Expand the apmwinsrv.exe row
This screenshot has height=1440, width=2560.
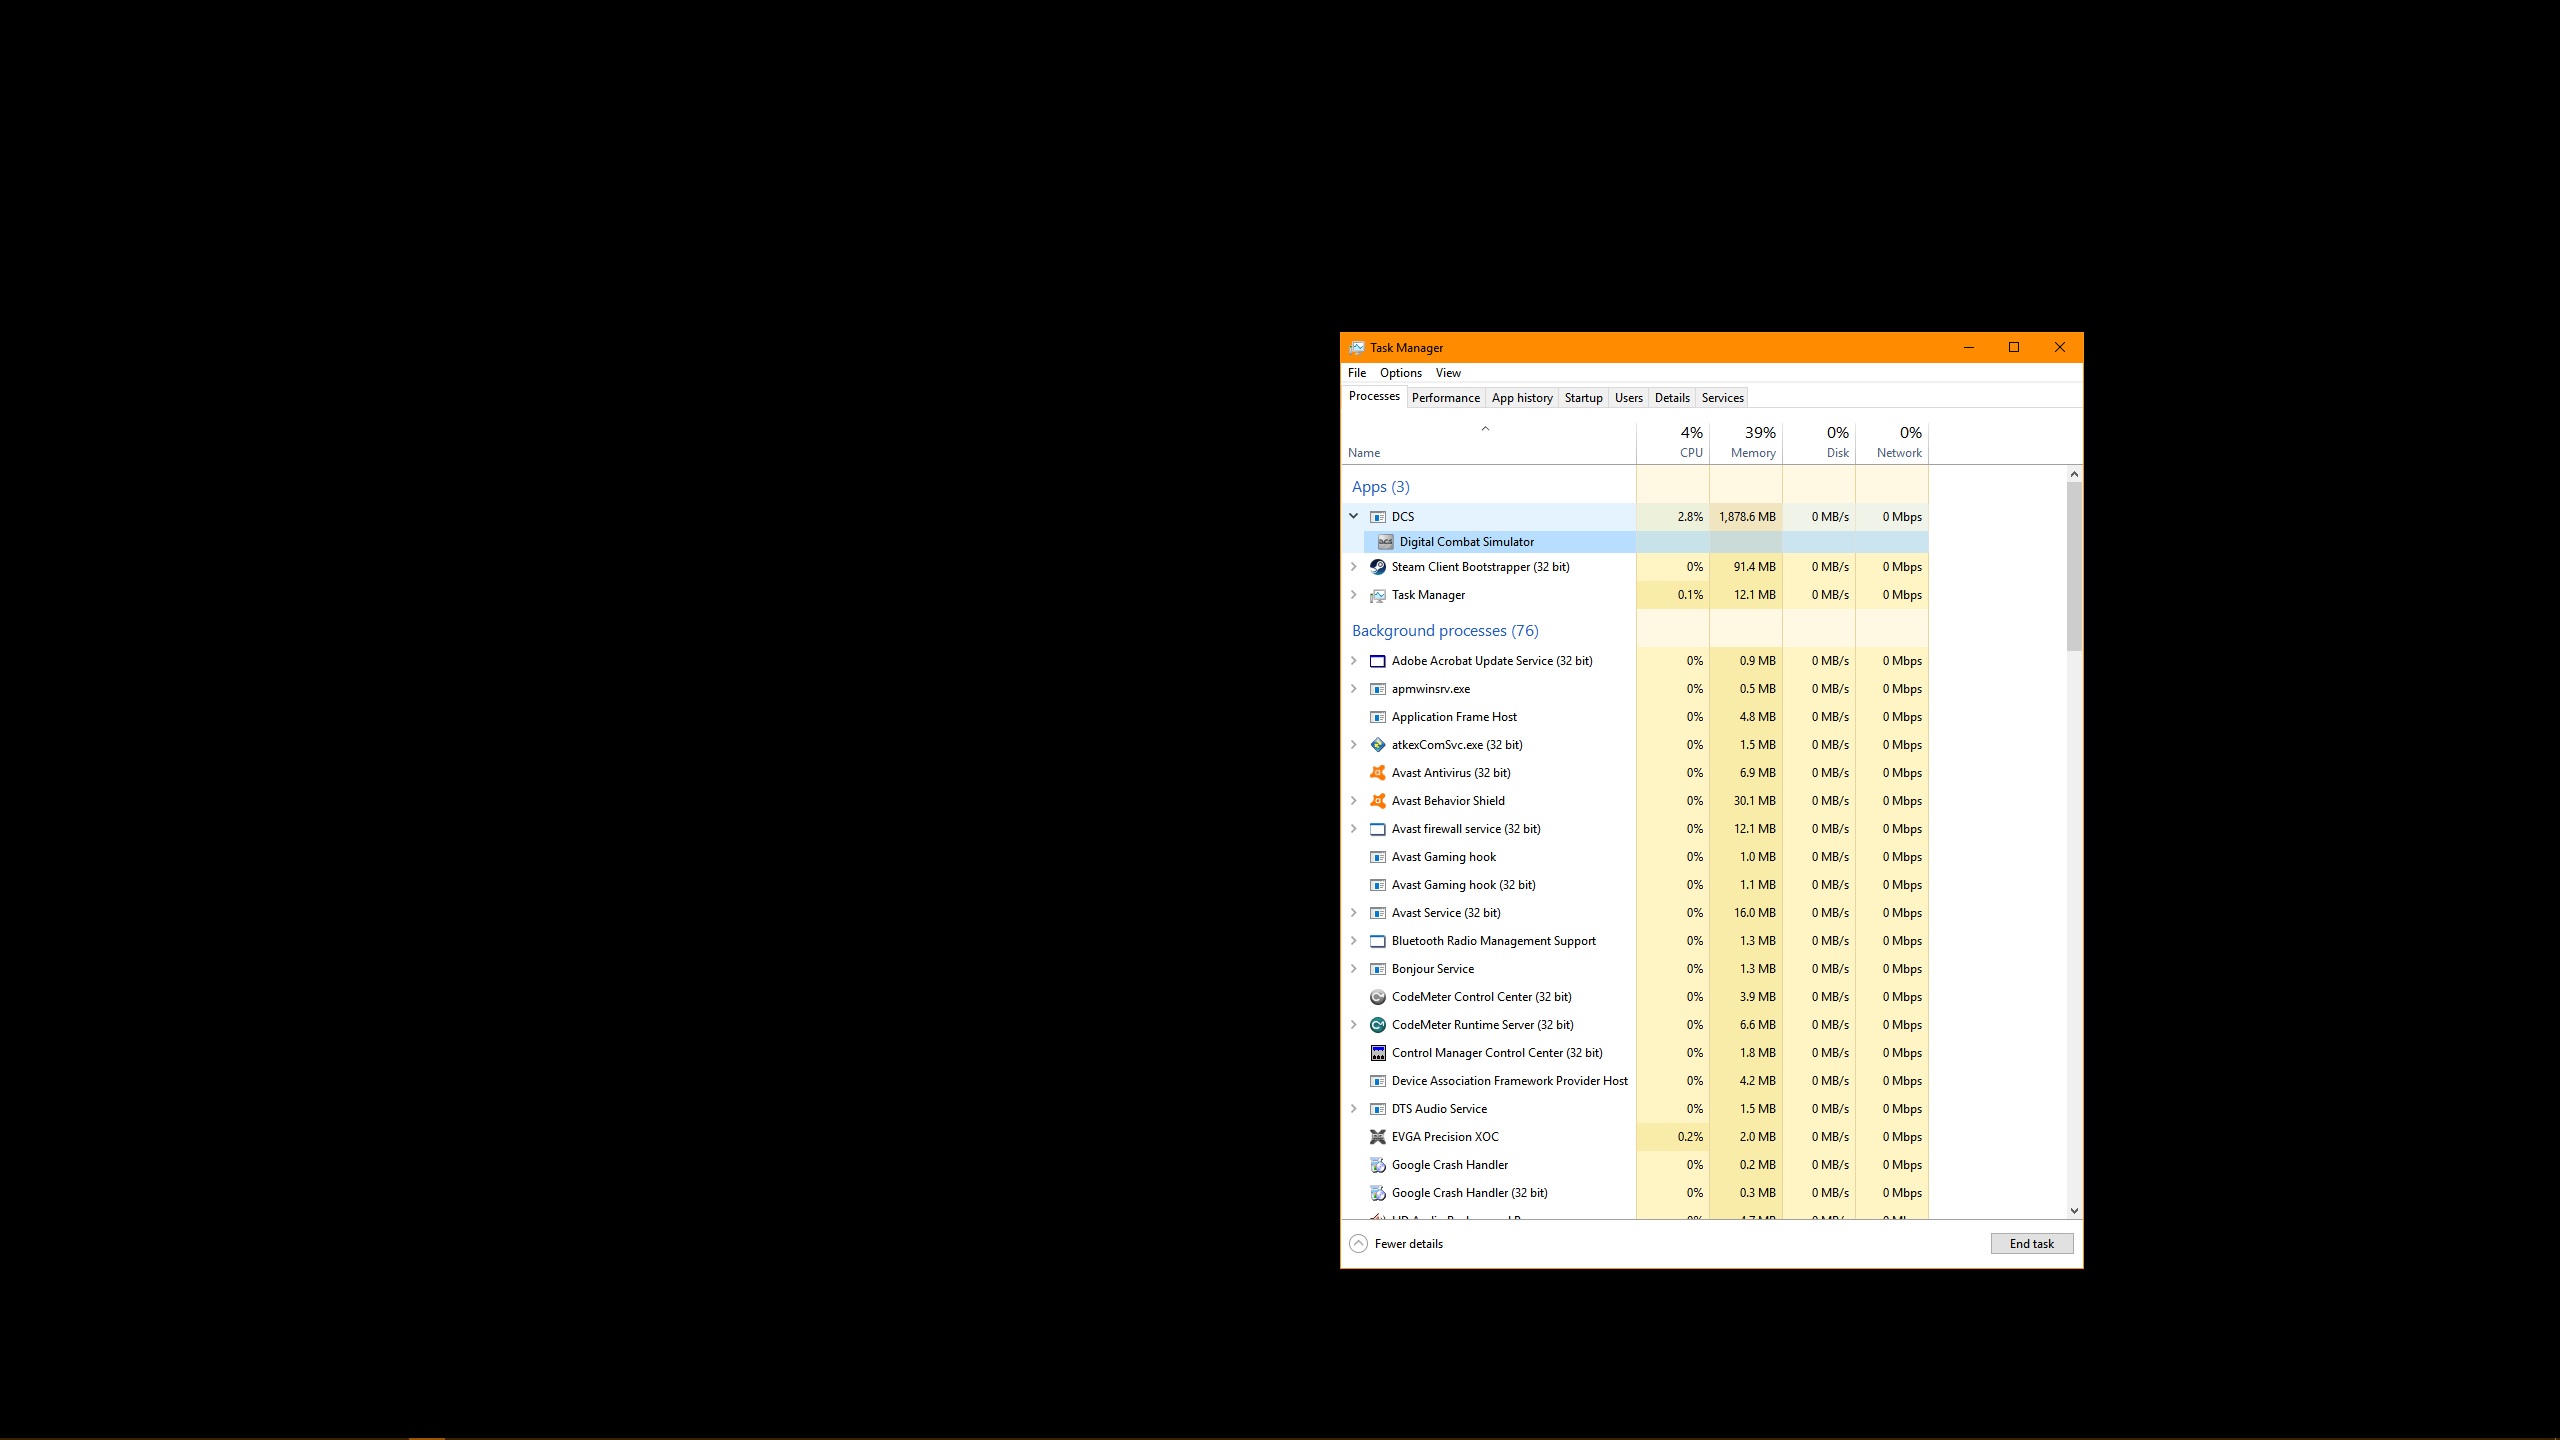point(1353,689)
